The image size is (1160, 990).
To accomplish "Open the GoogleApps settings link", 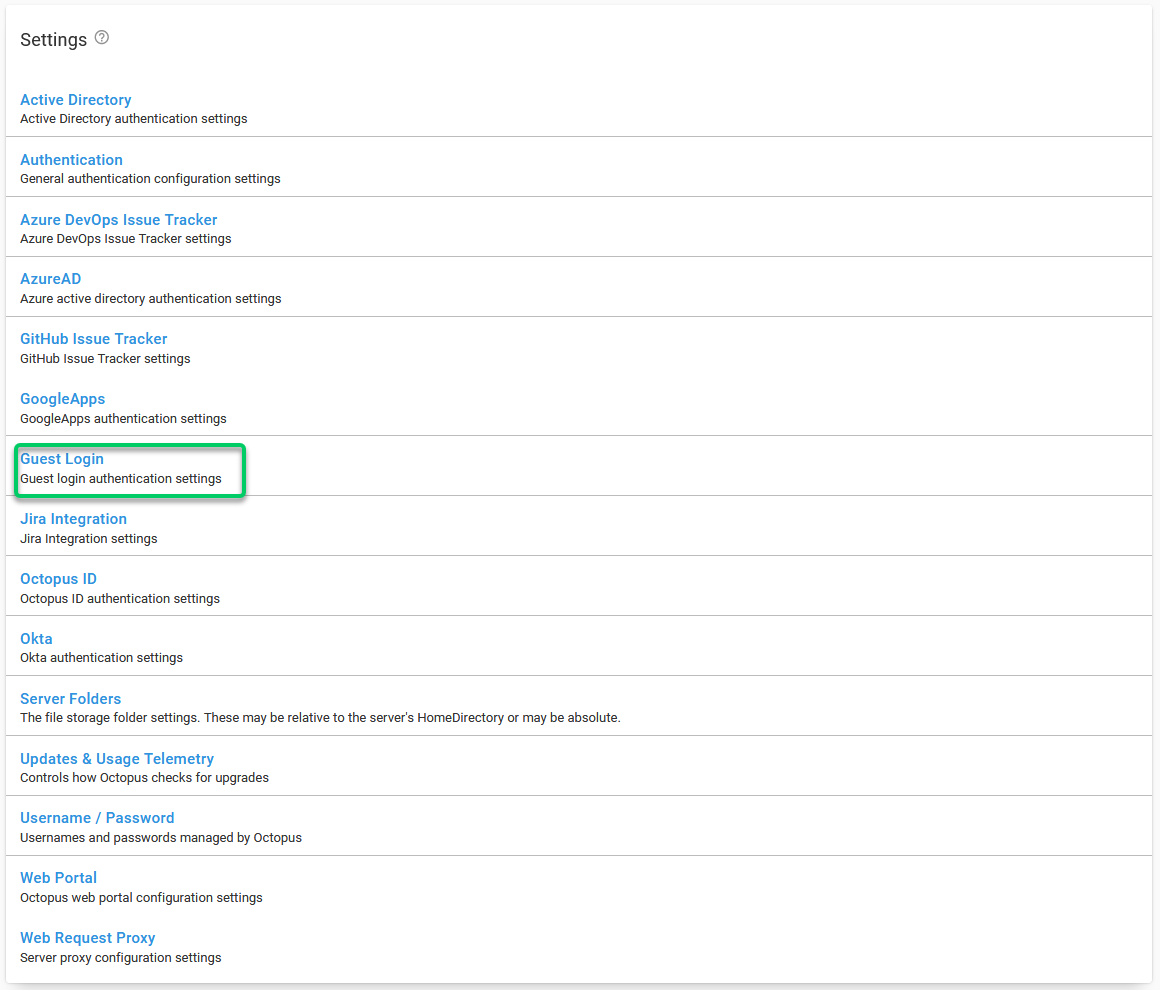I will (62, 399).
